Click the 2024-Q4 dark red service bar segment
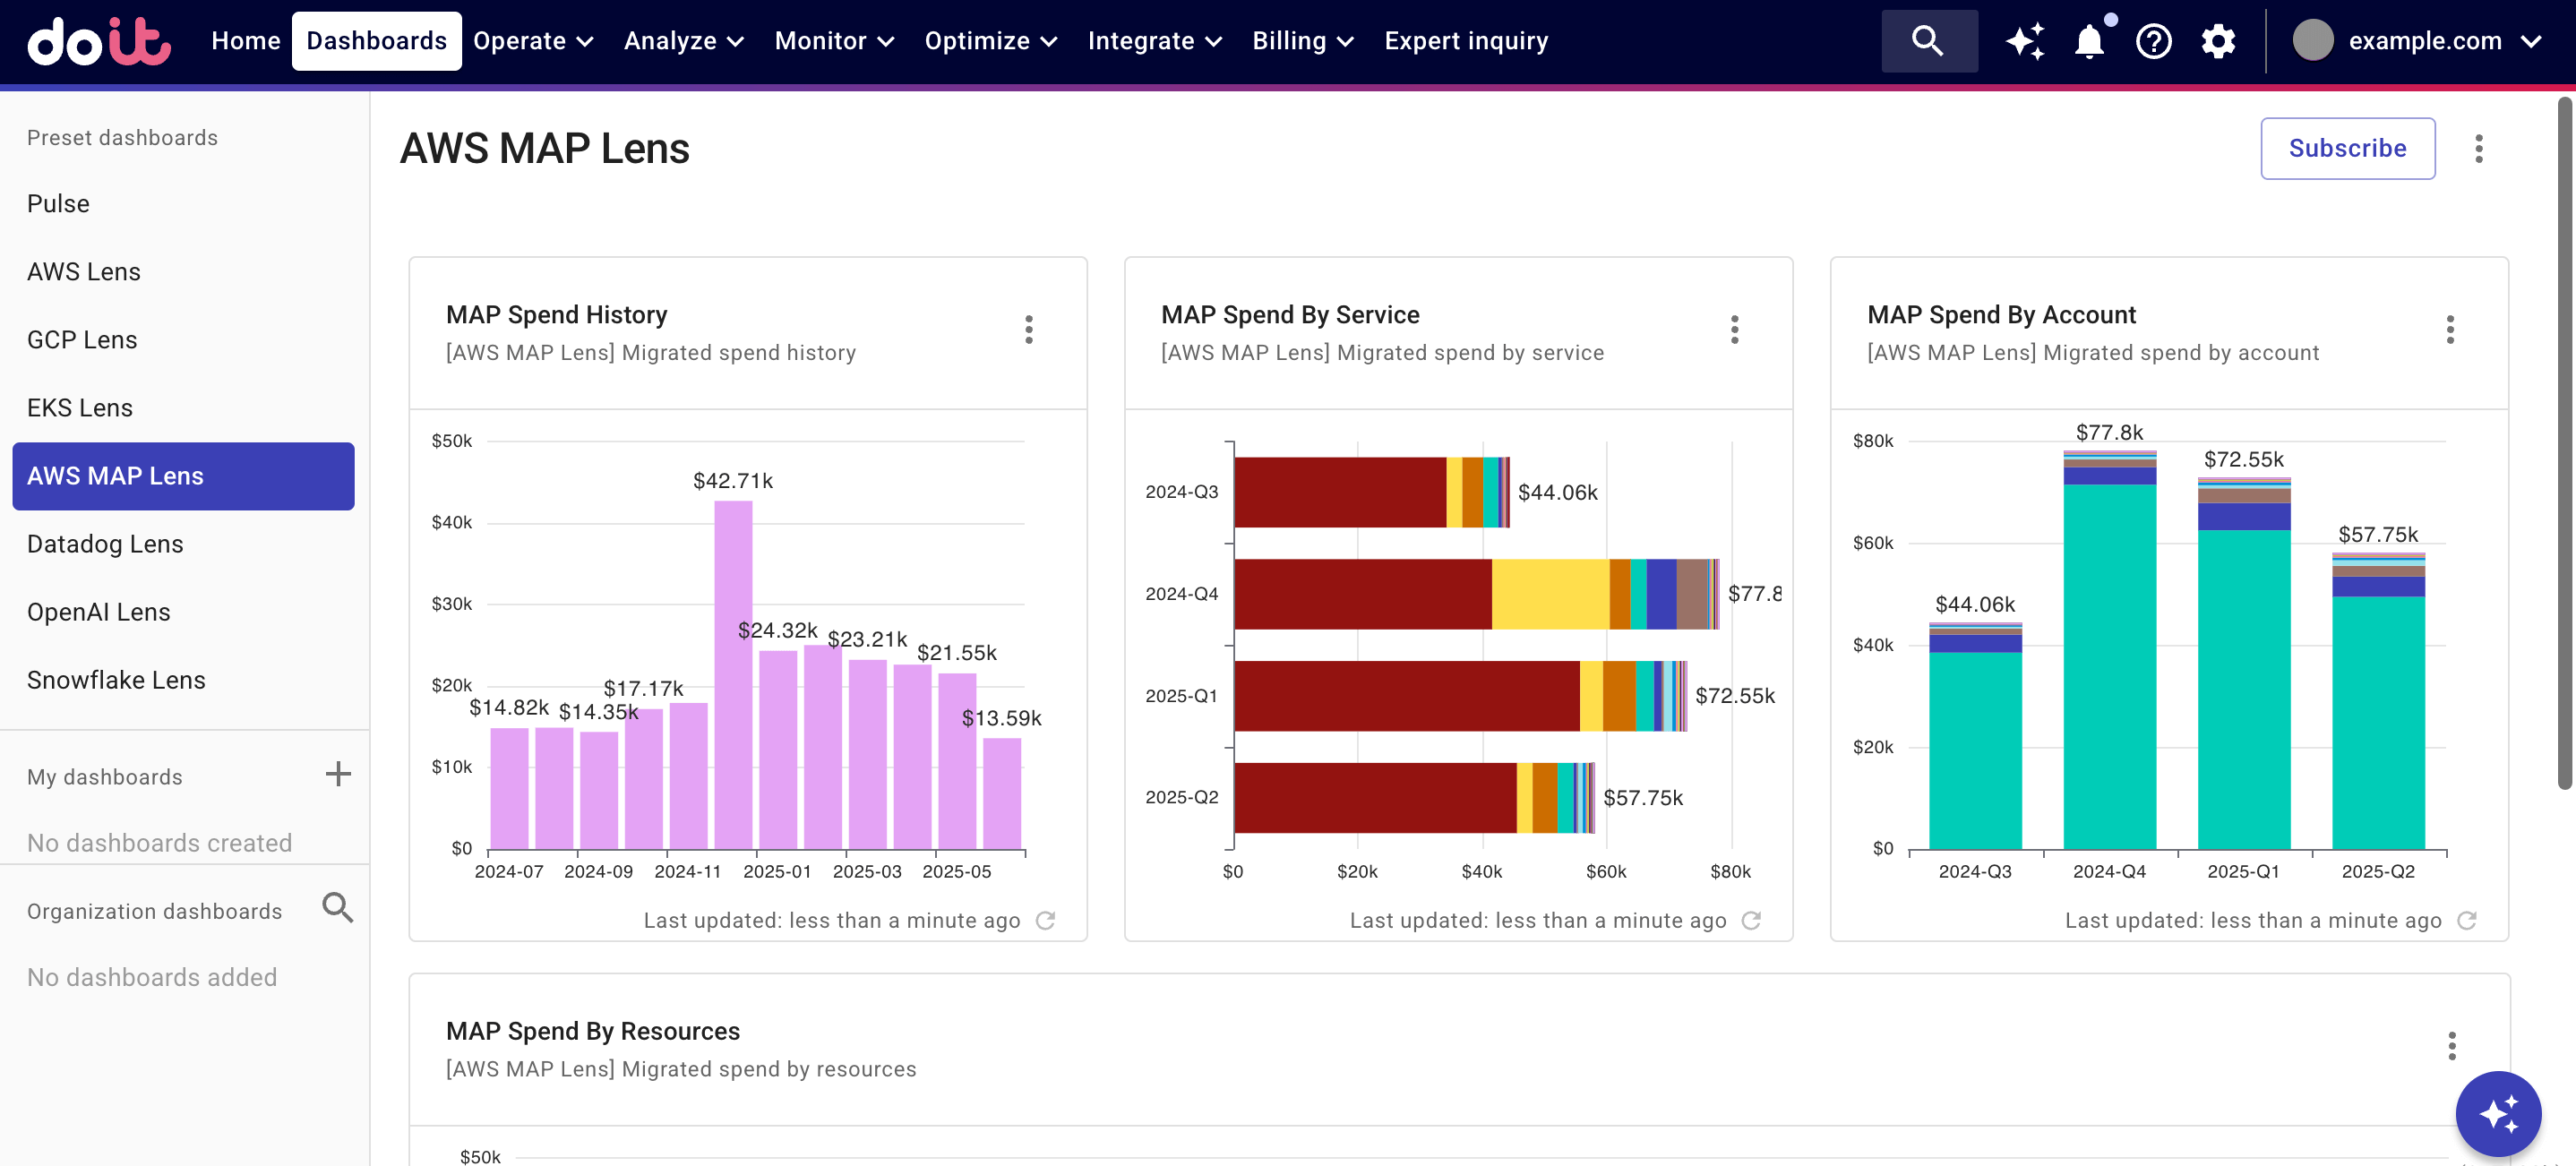This screenshot has height=1166, width=2576. click(1363, 594)
